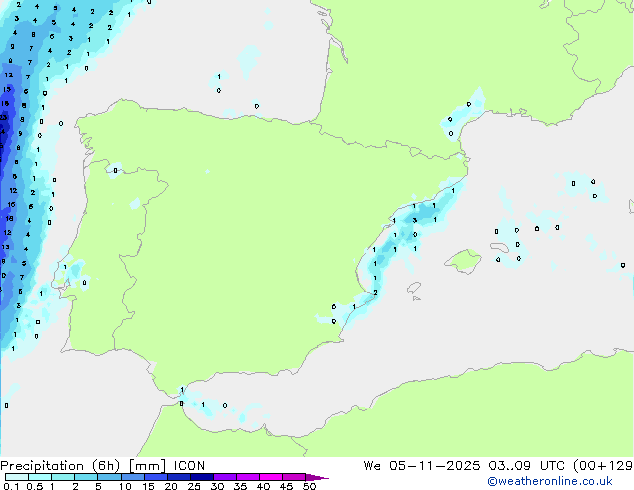Click the 'ICON' model name label
Screen dimensions: 634x490
189,466
